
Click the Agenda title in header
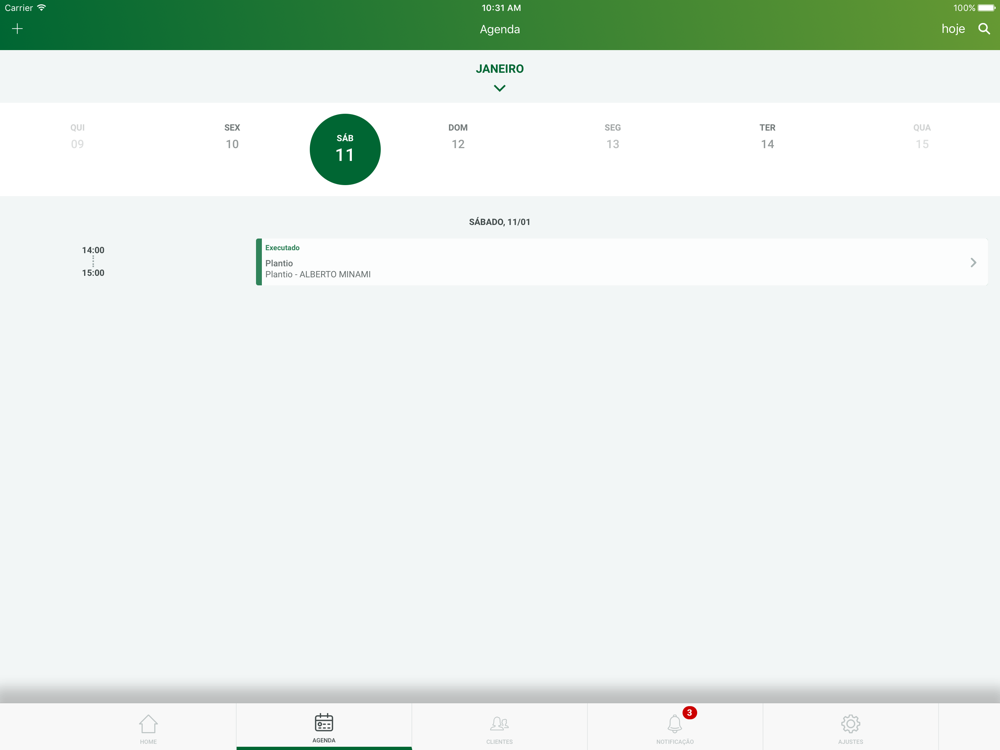tap(500, 29)
